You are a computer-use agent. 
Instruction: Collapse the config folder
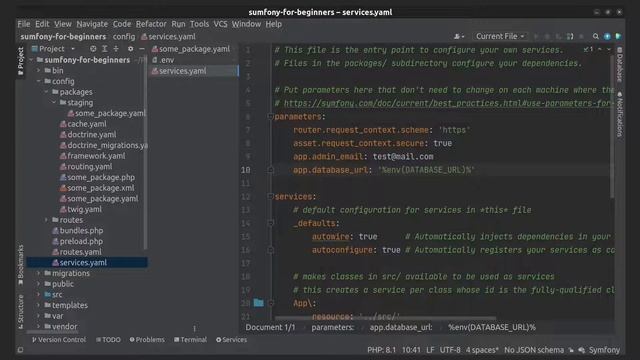[x=39, y=81]
